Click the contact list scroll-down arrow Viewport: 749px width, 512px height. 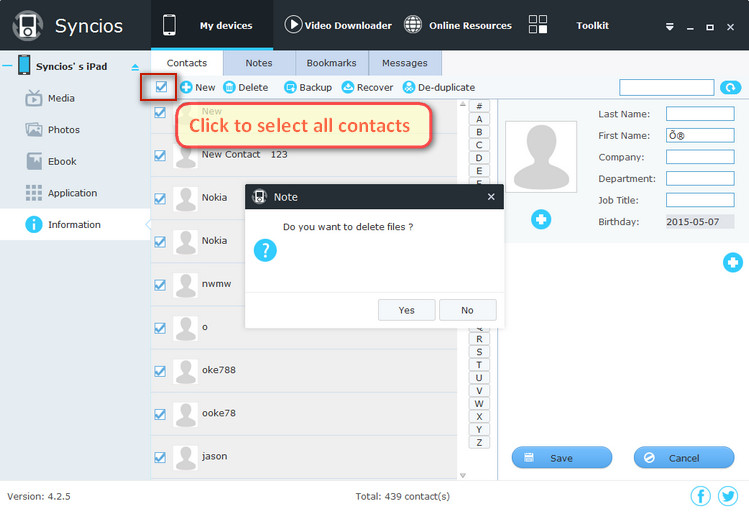462,475
